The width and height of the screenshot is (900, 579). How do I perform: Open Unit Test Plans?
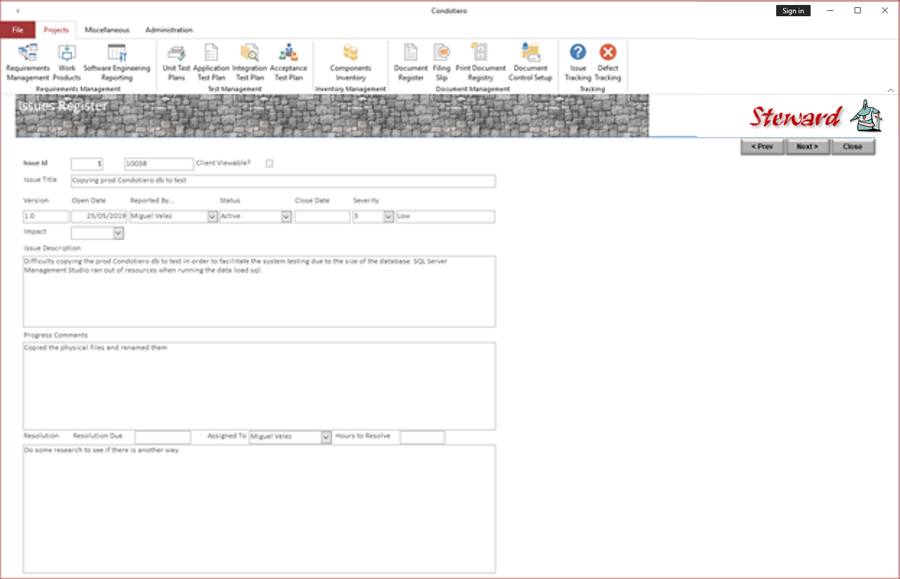point(176,63)
